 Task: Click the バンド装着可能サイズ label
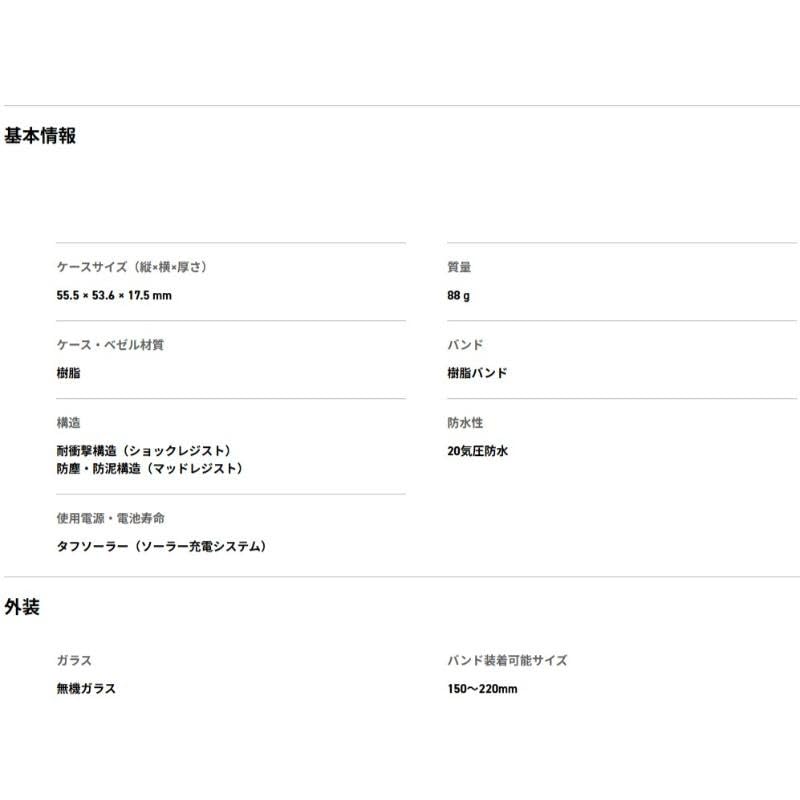tap(507, 661)
